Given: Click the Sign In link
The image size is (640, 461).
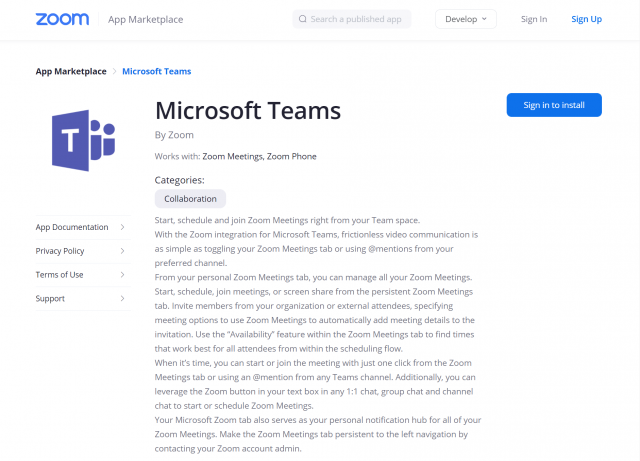Looking at the screenshot, I should tap(534, 19).
